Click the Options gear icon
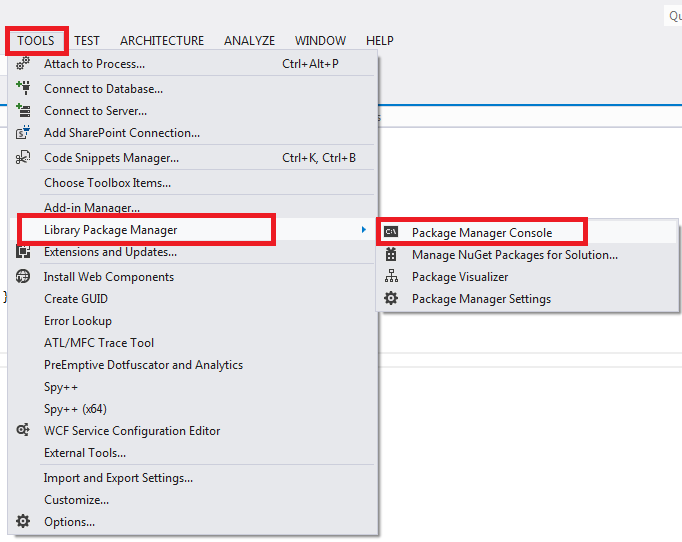This screenshot has height=542, width=682. point(23,521)
